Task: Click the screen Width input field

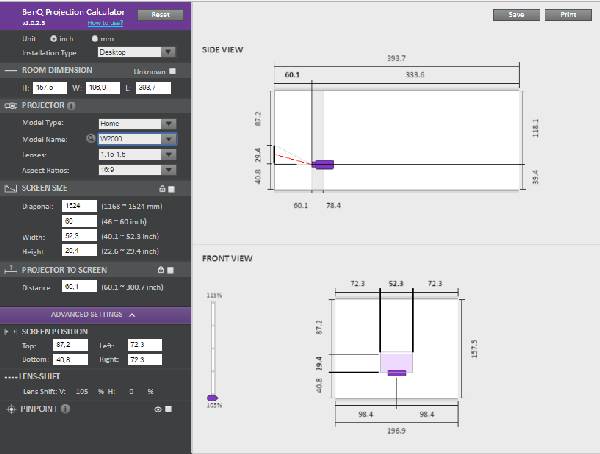Action: click(x=80, y=236)
